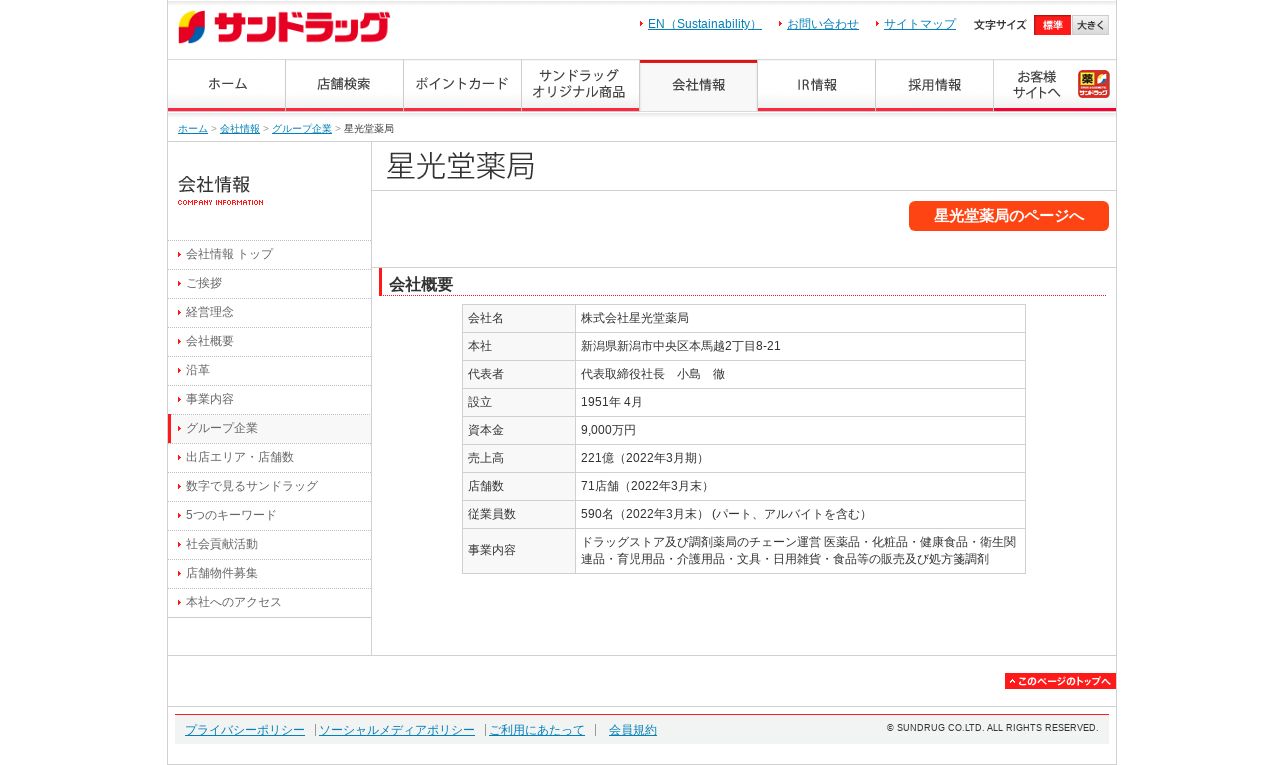Click the 590名 employee count cell
Image resolution: width=1284 pixels, height=765 pixels.
click(800, 515)
